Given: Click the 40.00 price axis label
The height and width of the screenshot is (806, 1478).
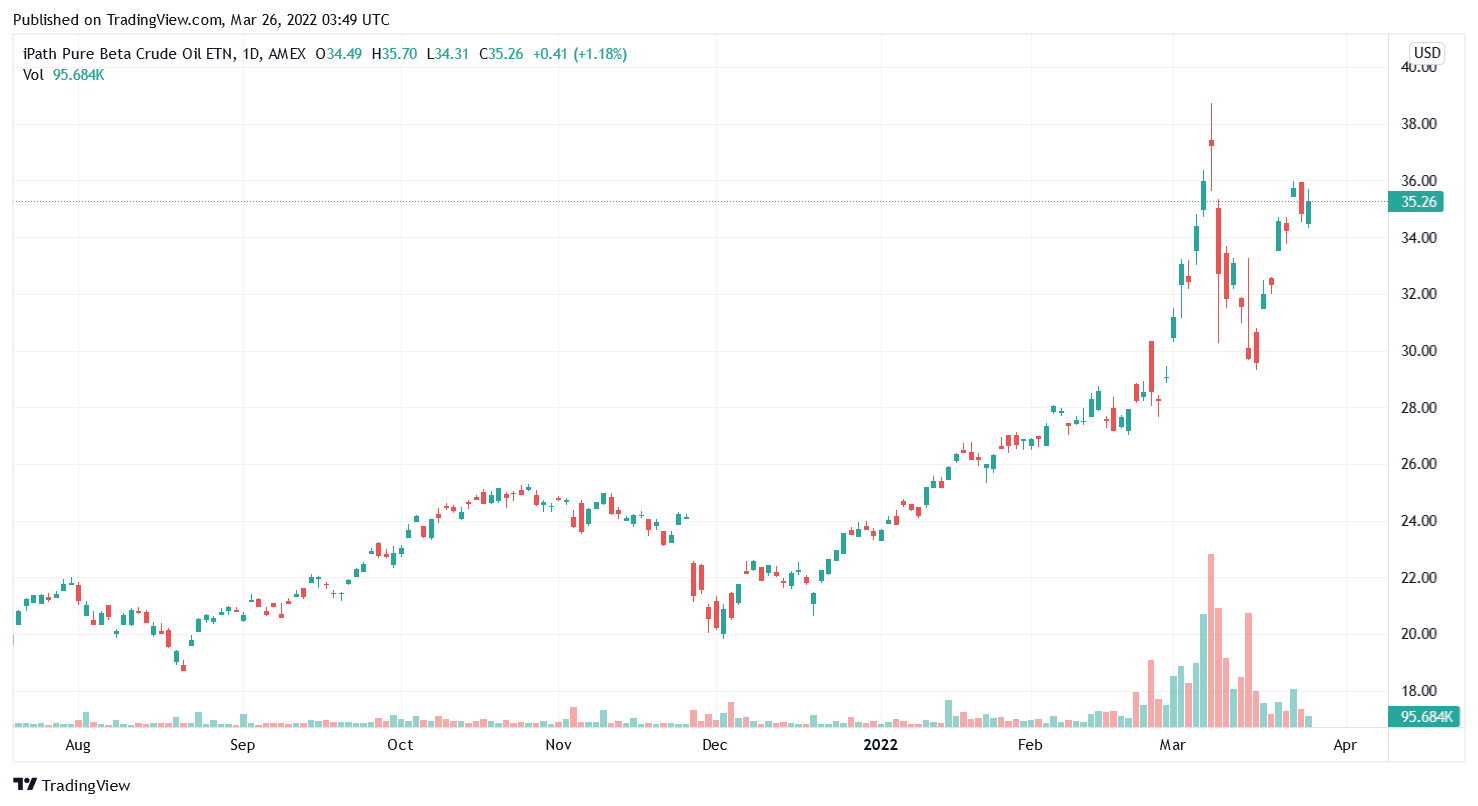Looking at the screenshot, I should [1419, 67].
